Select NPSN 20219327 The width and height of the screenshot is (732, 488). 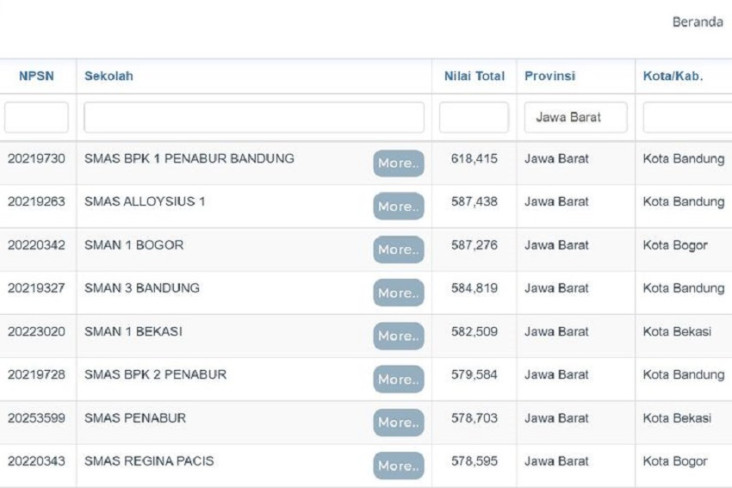tap(36, 288)
